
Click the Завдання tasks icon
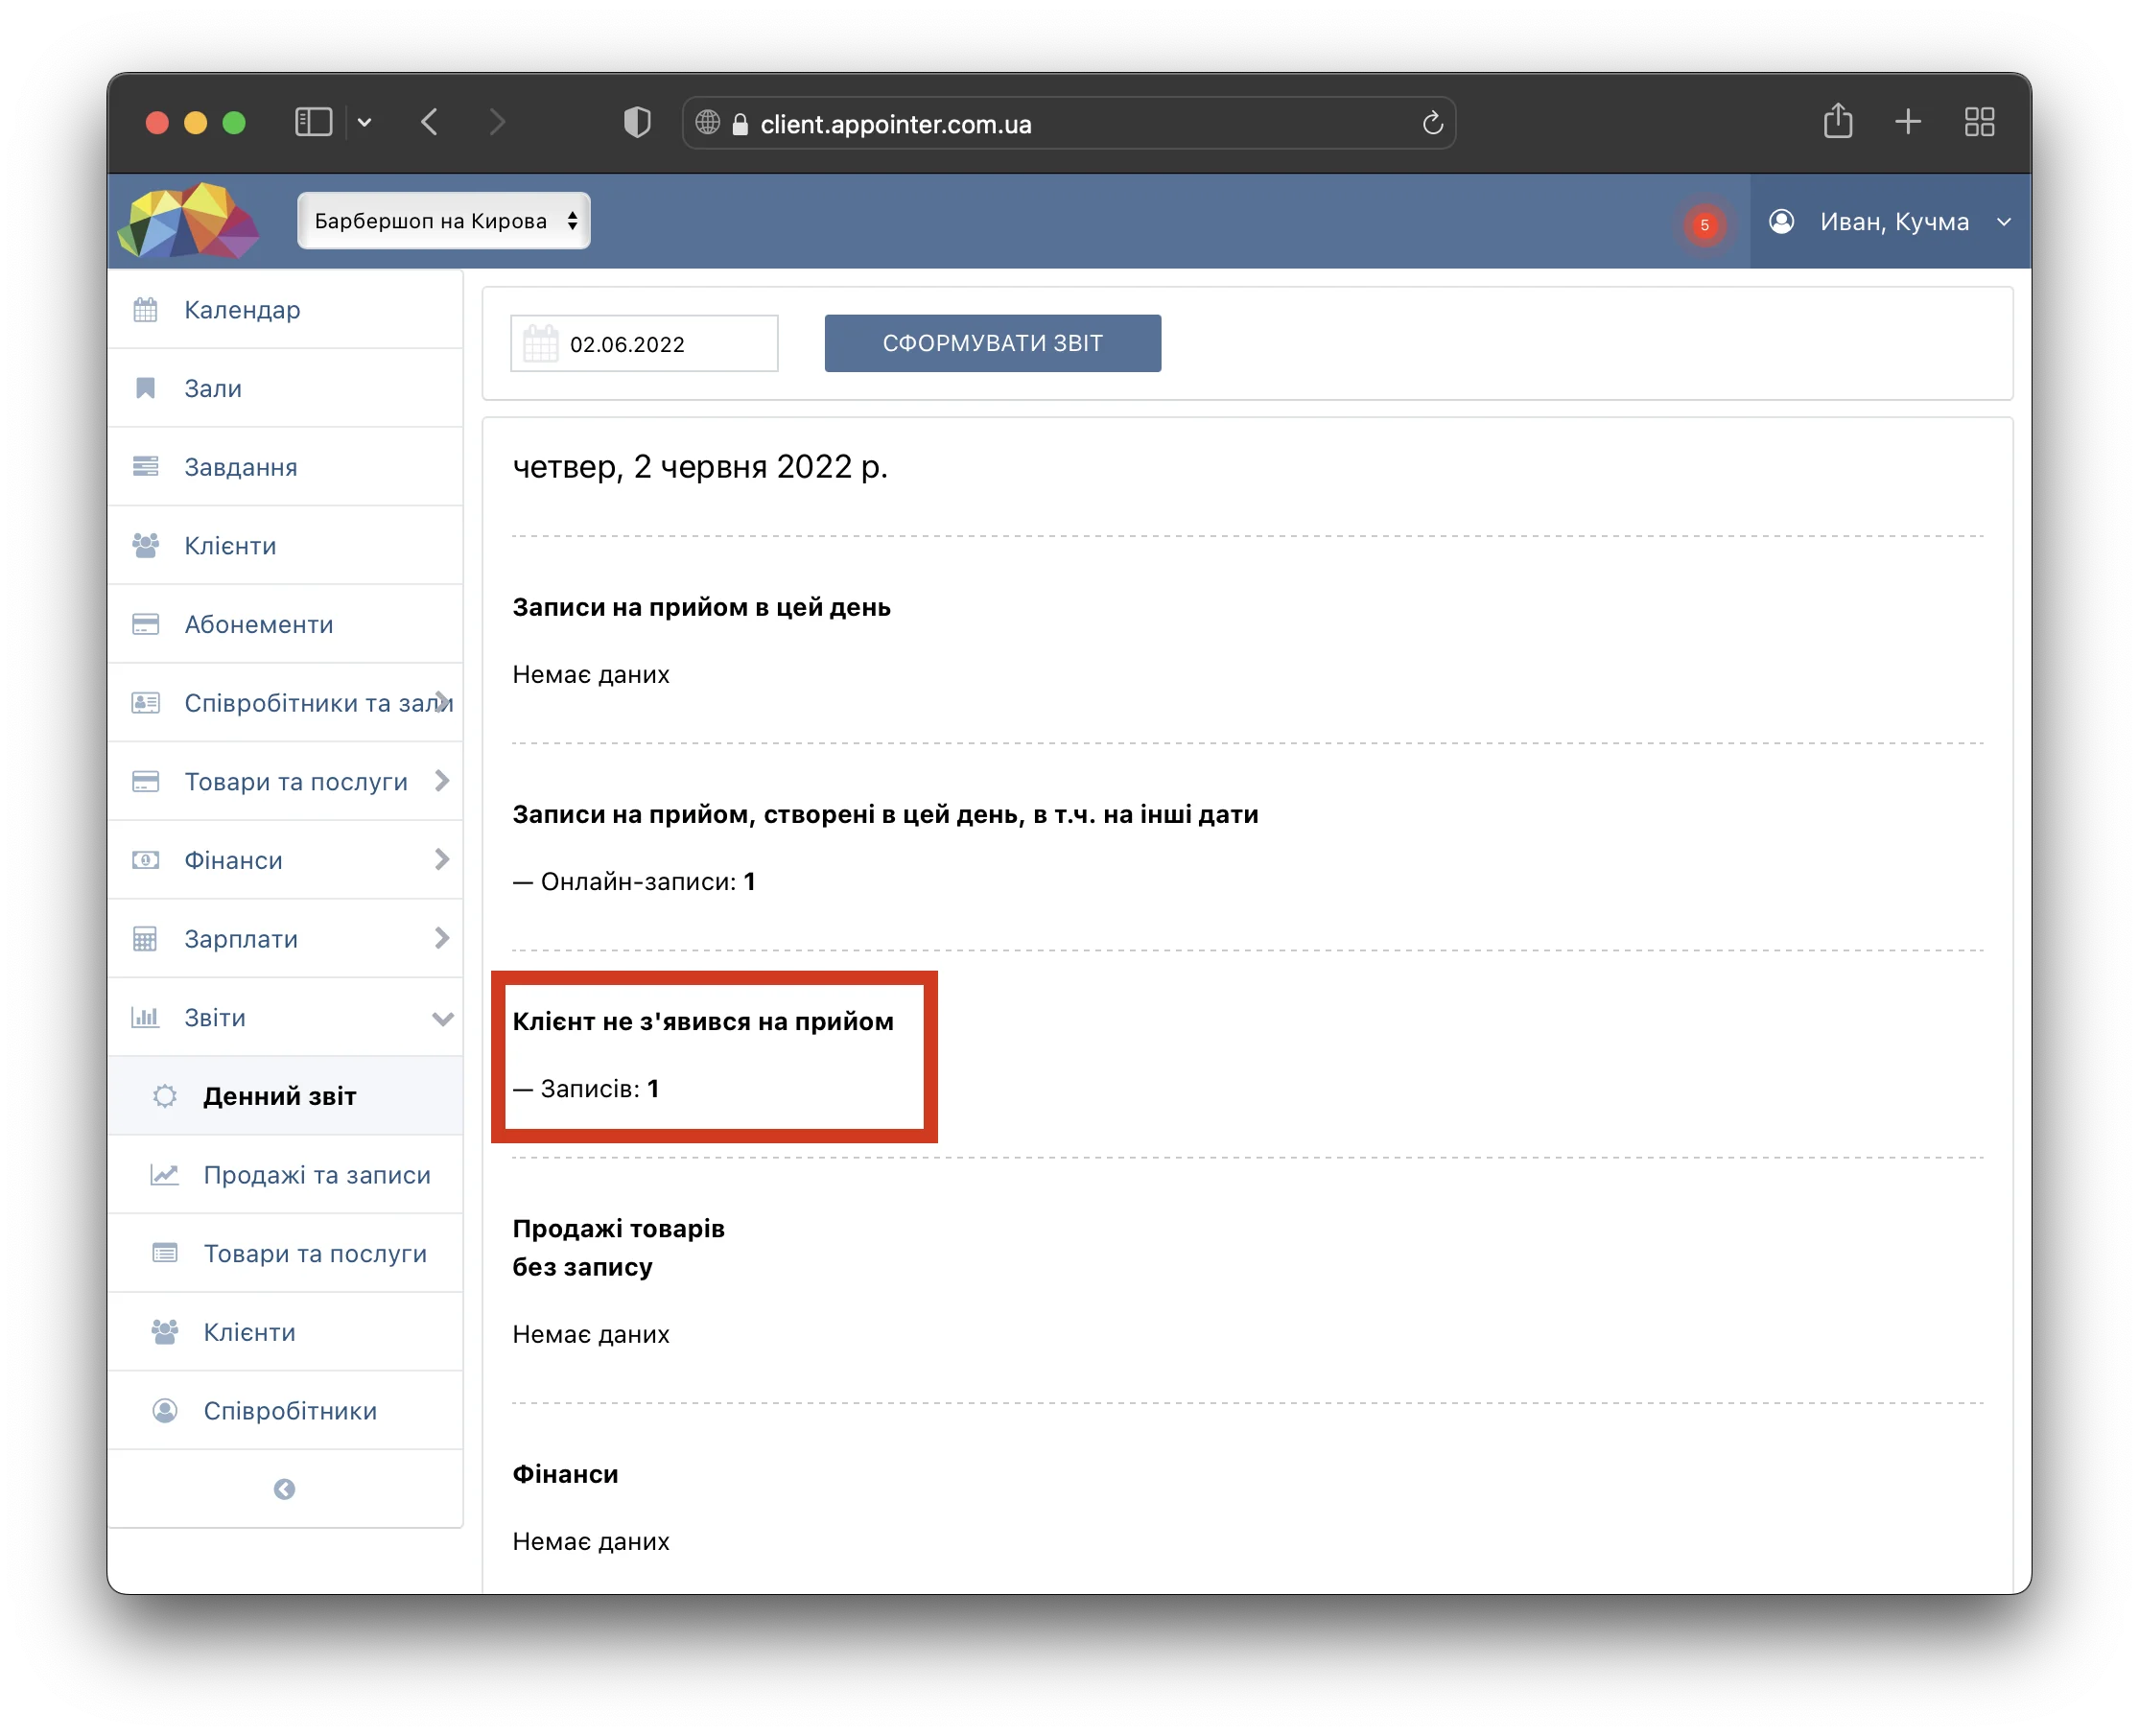[146, 467]
